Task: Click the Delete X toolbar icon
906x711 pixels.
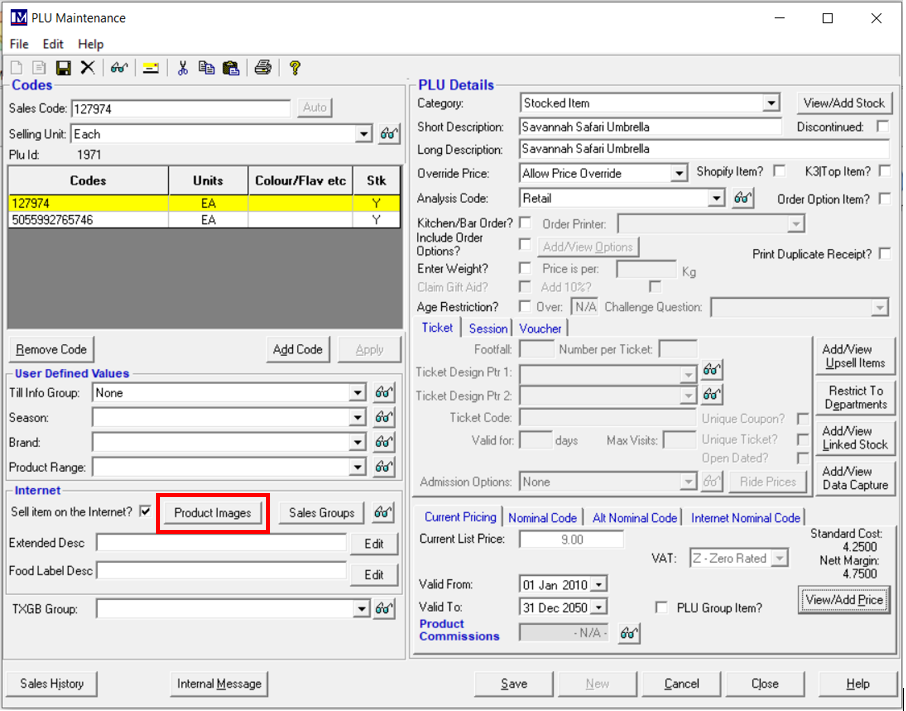Action: coord(88,68)
